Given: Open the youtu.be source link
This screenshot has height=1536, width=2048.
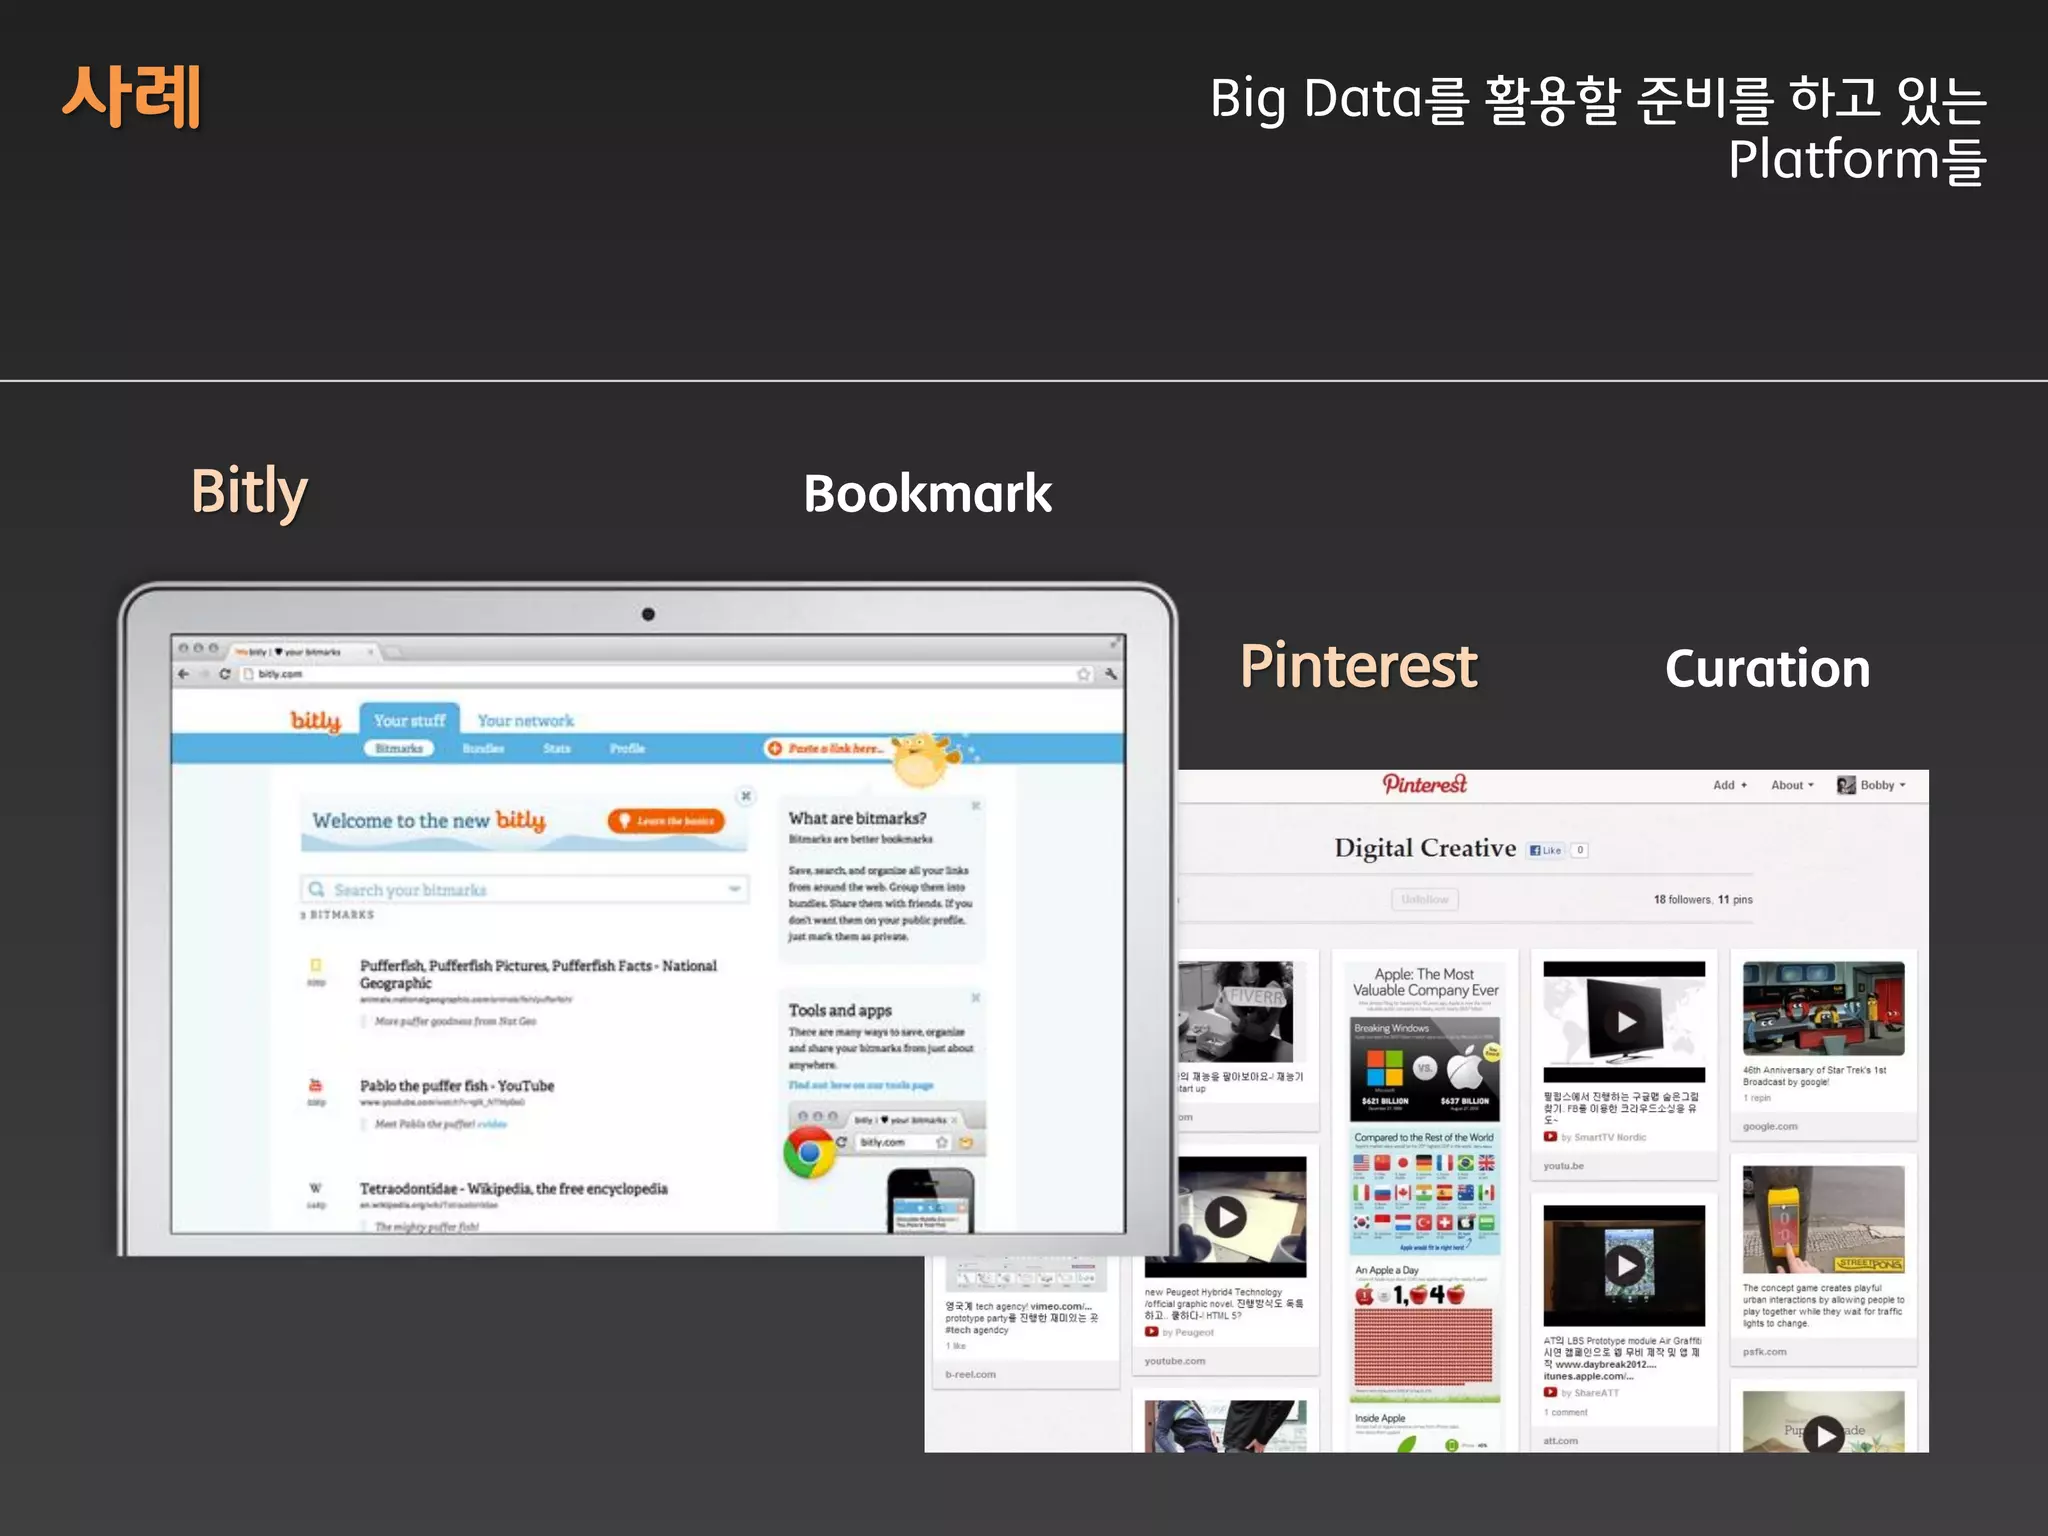Looking at the screenshot, I should point(1563,1166).
